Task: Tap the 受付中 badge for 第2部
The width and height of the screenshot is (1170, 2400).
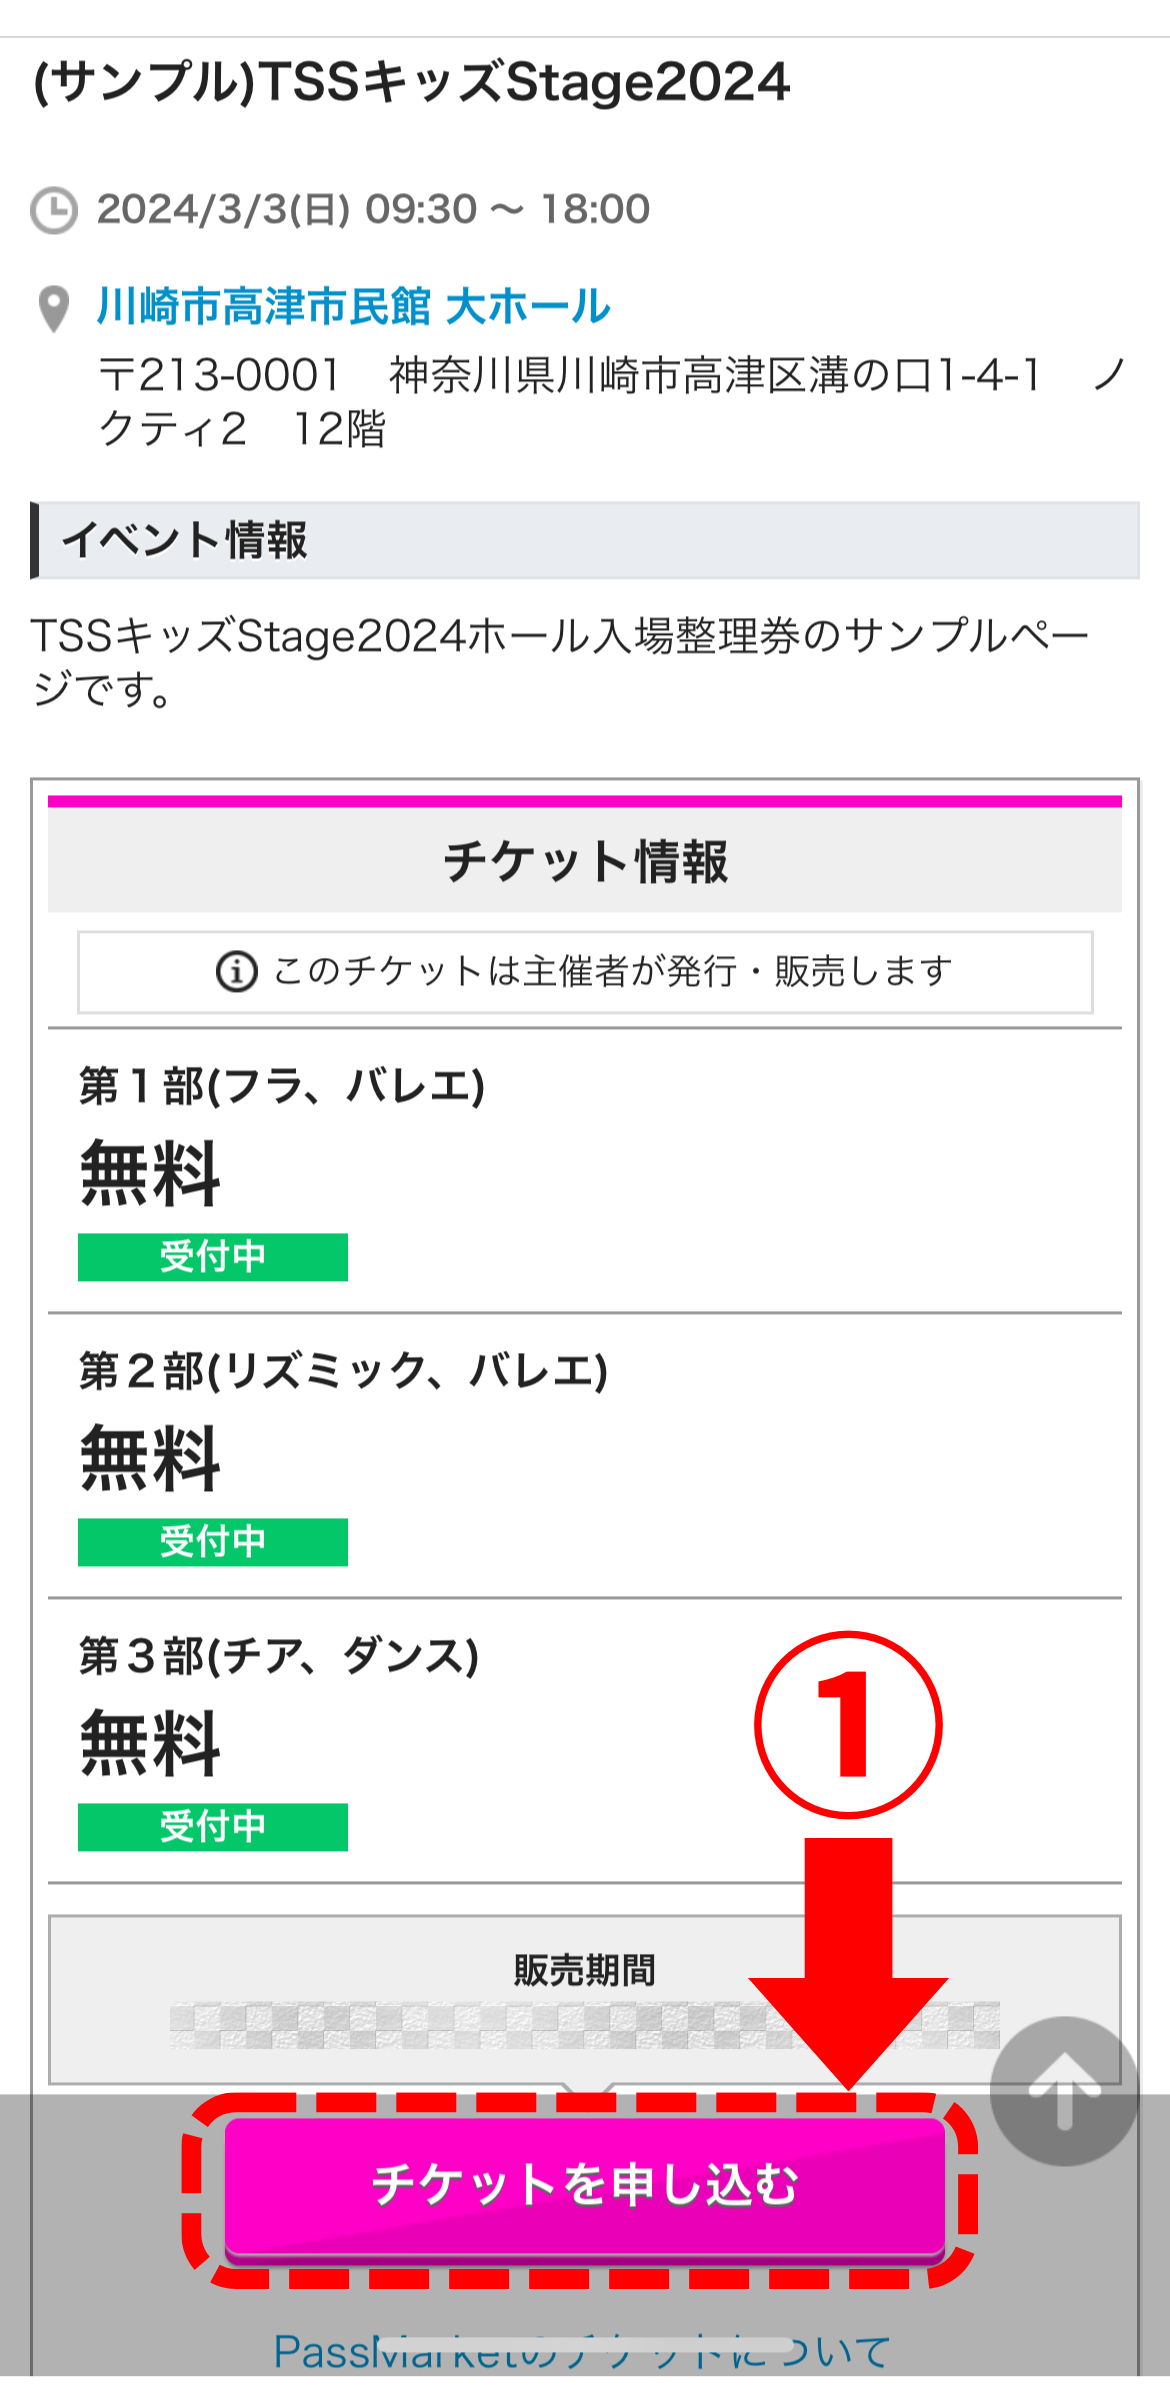Action: (x=213, y=1542)
